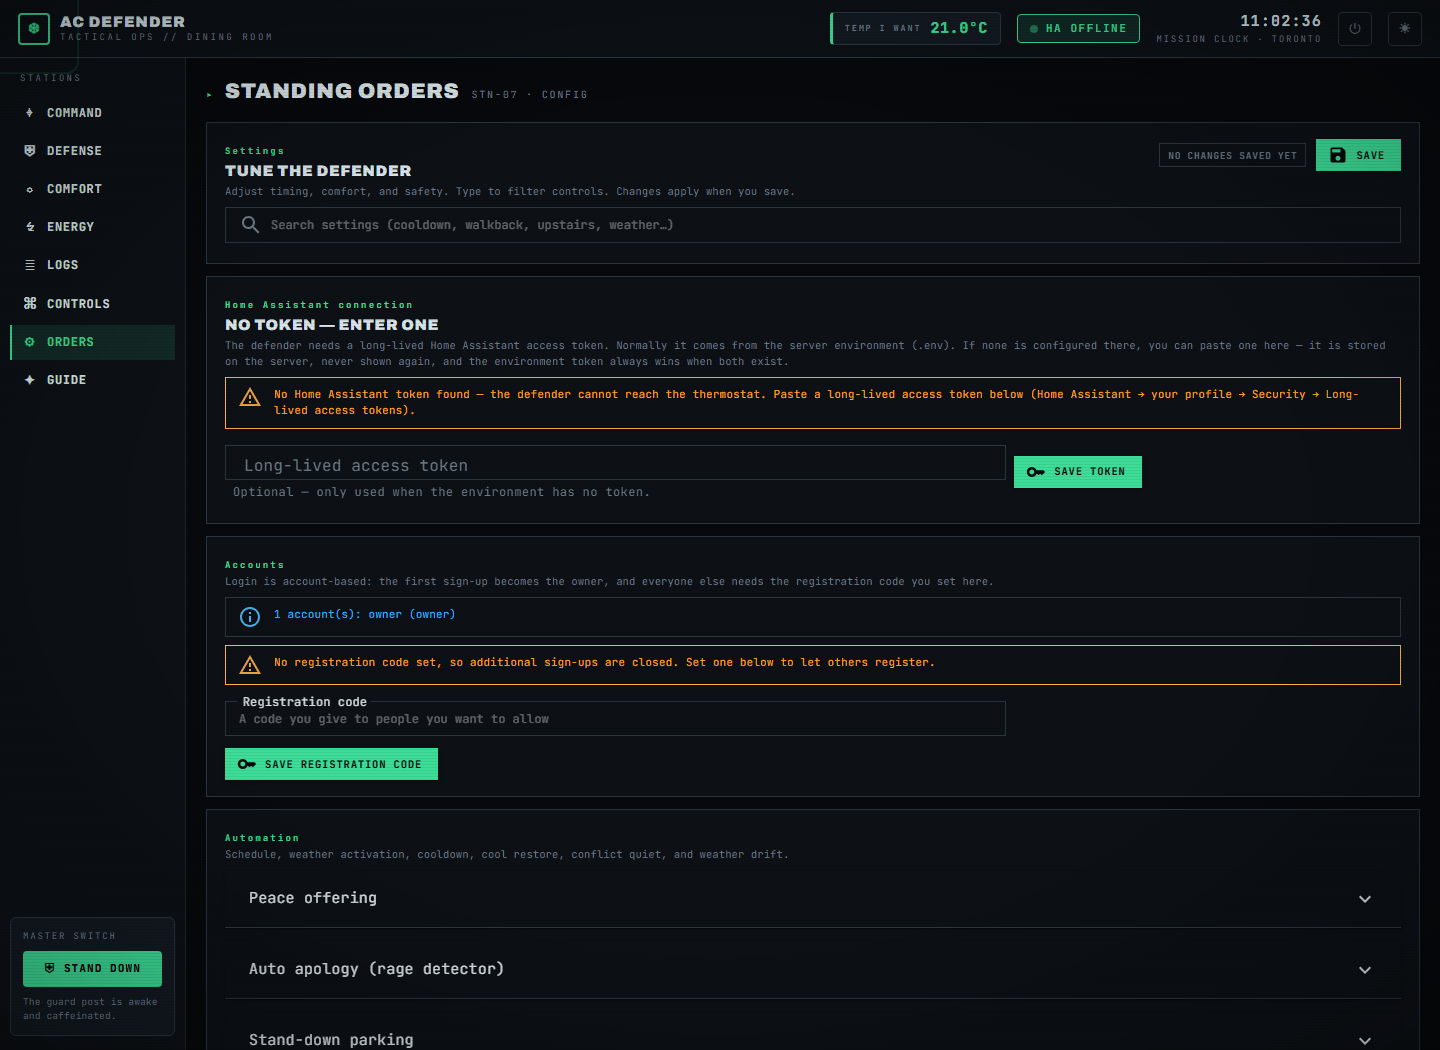Click the No Changes Saved Yet label
Screen dimensions: 1440x1050
coord(1232,155)
